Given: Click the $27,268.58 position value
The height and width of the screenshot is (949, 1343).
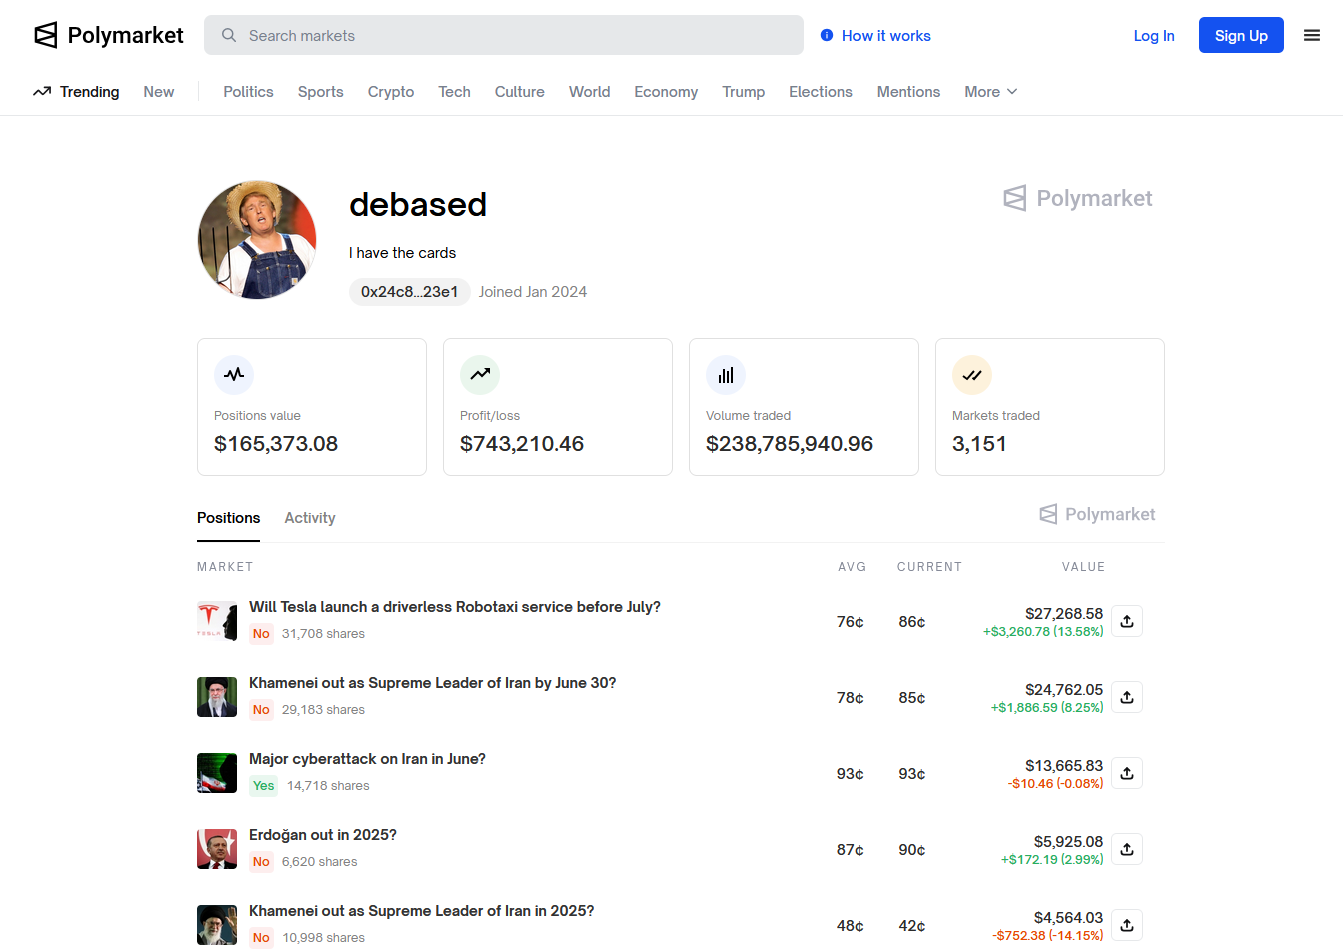Looking at the screenshot, I should point(1064,613).
